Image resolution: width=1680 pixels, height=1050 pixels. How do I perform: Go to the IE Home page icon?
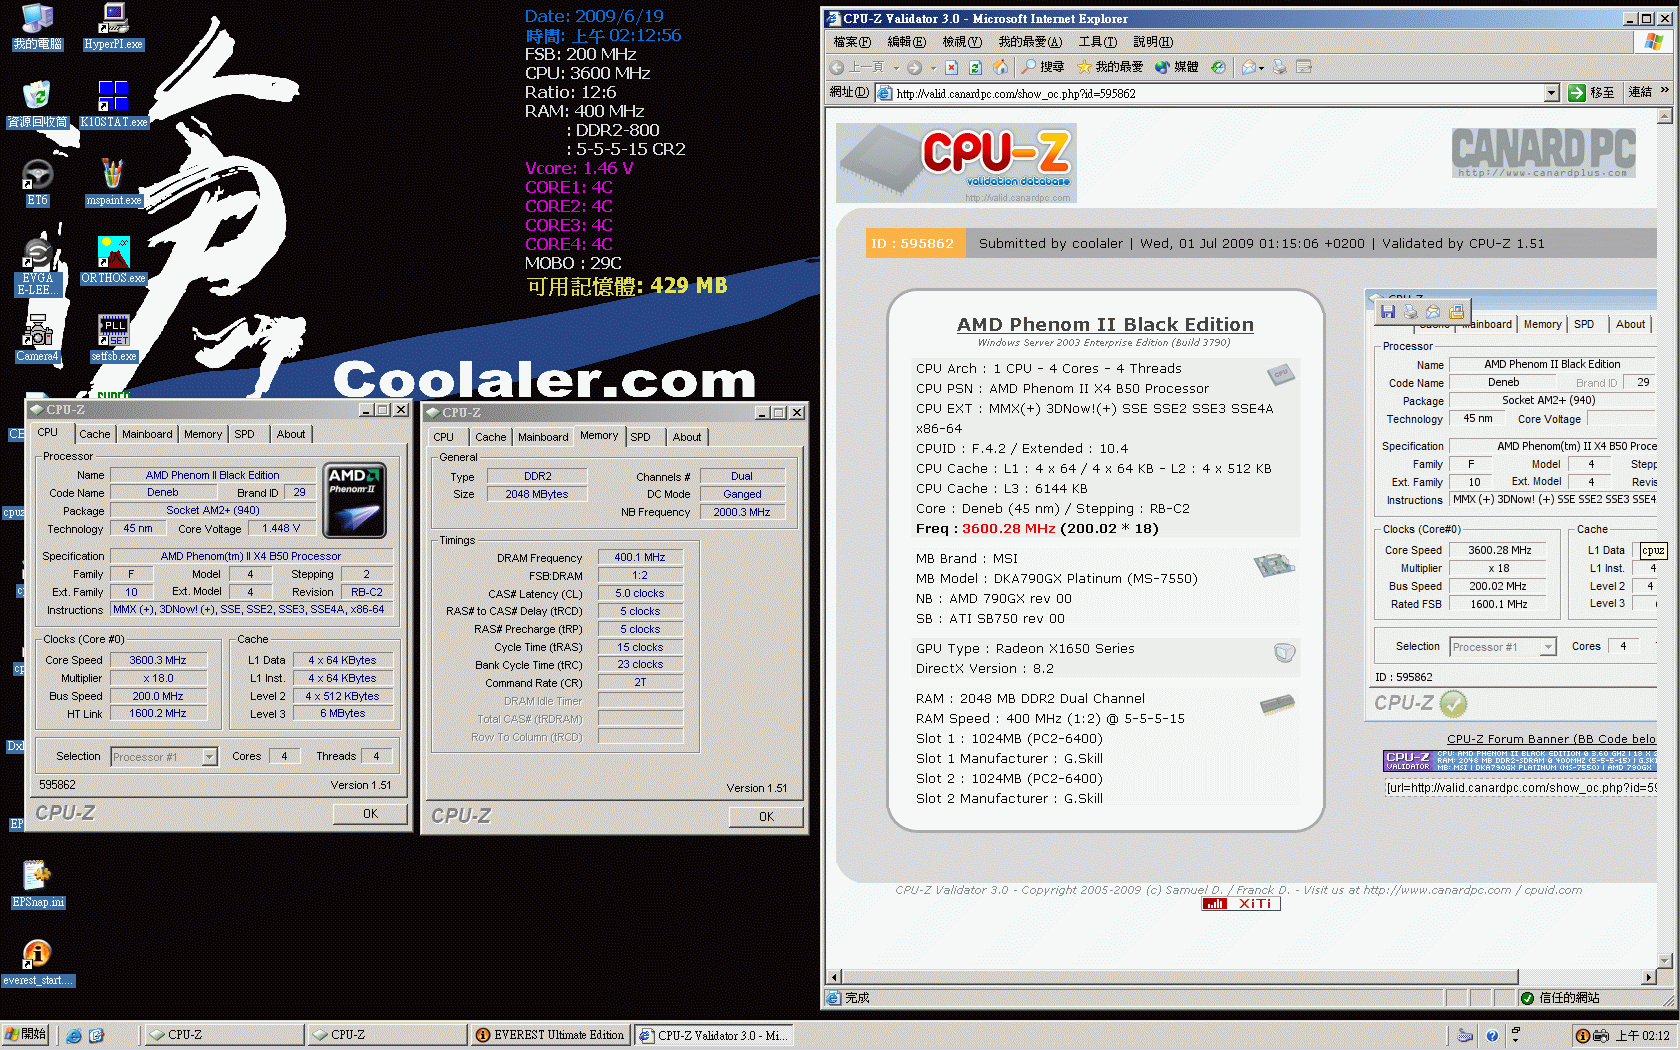point(1001,67)
